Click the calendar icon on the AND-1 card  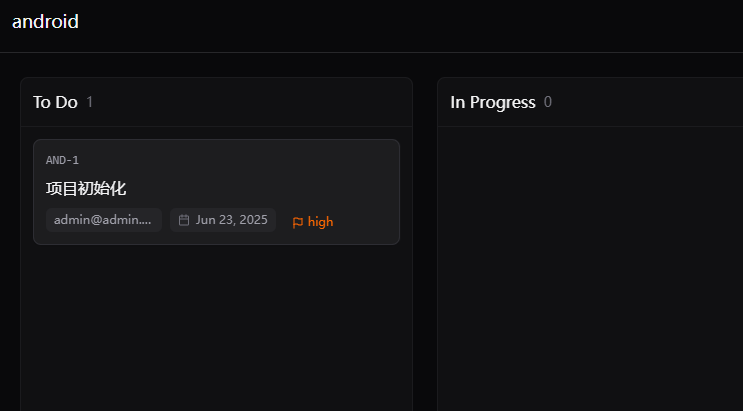pos(184,220)
